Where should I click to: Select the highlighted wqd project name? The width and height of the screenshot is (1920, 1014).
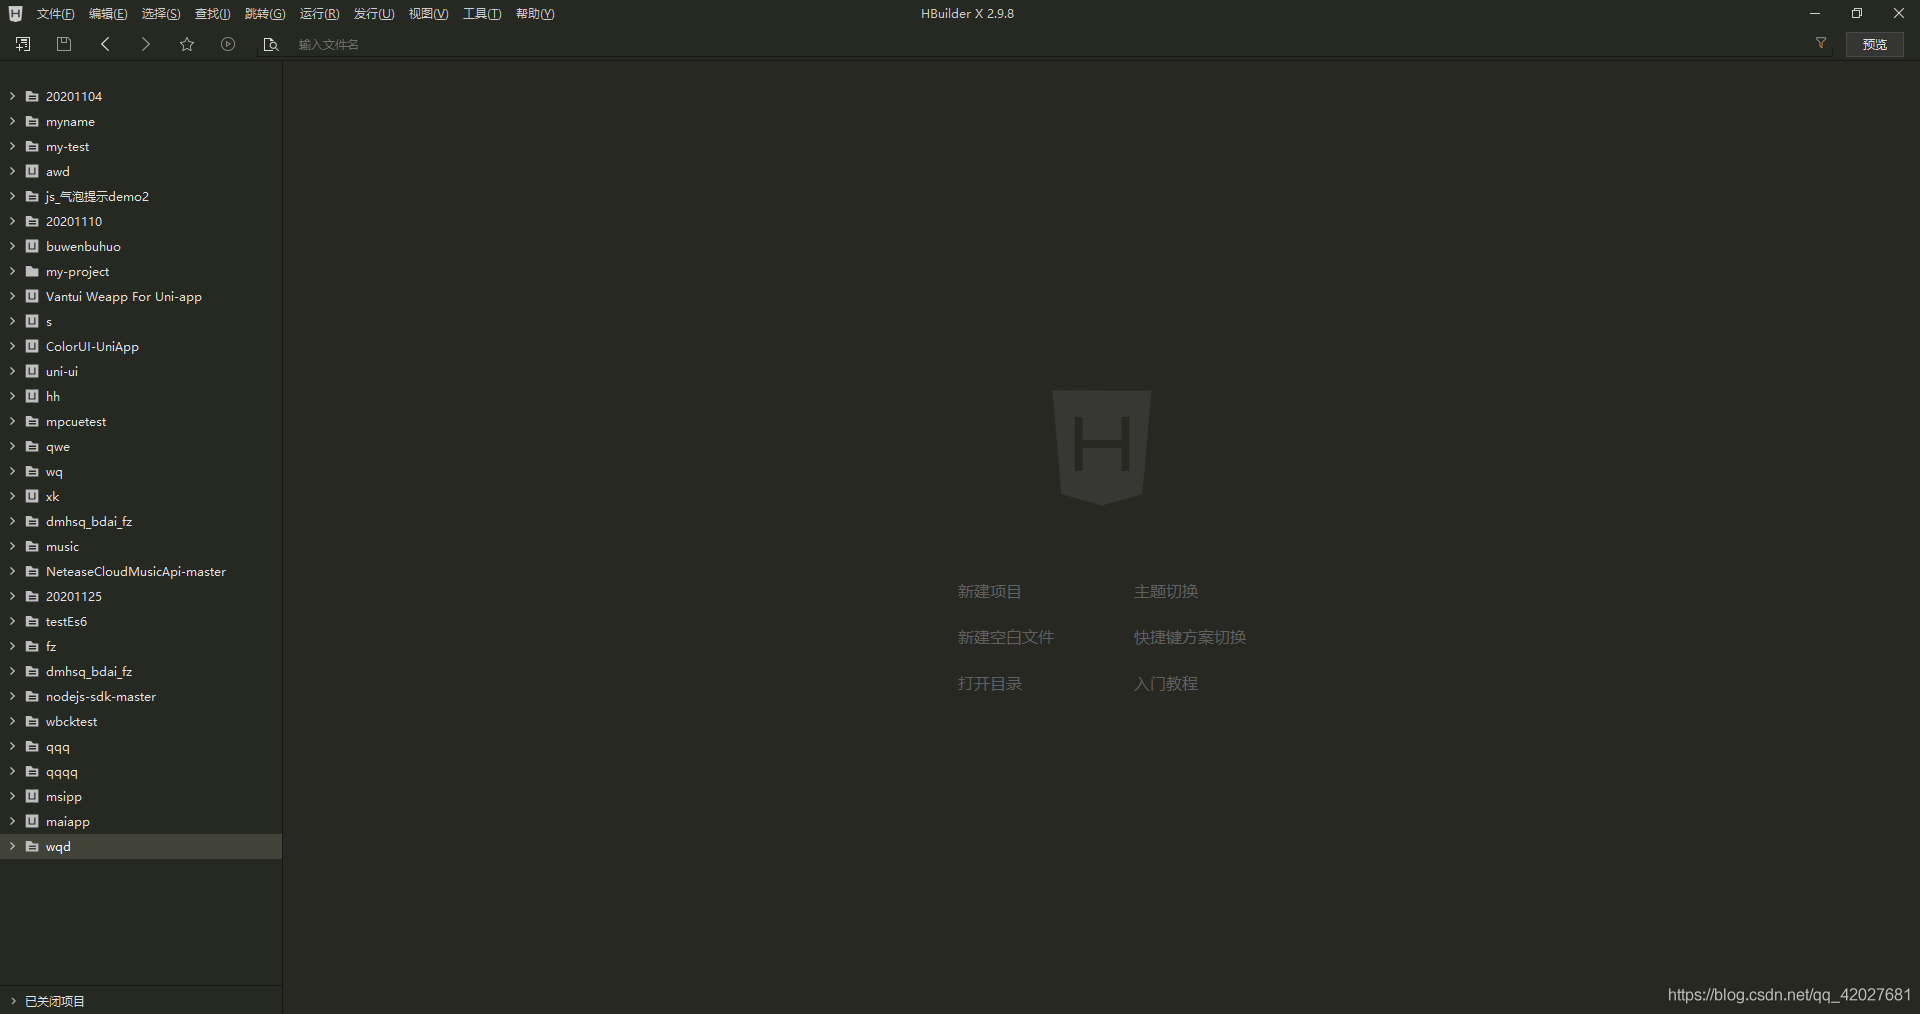click(58, 847)
